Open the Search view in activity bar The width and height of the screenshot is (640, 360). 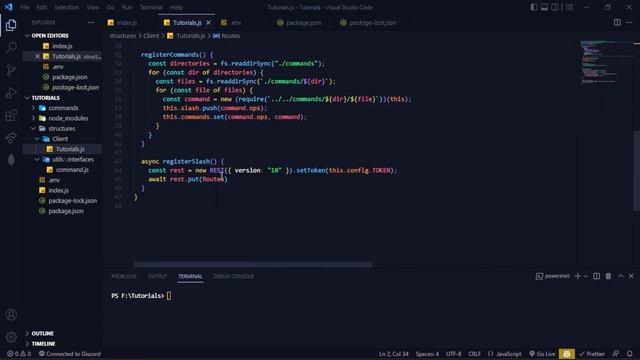coord(11,47)
